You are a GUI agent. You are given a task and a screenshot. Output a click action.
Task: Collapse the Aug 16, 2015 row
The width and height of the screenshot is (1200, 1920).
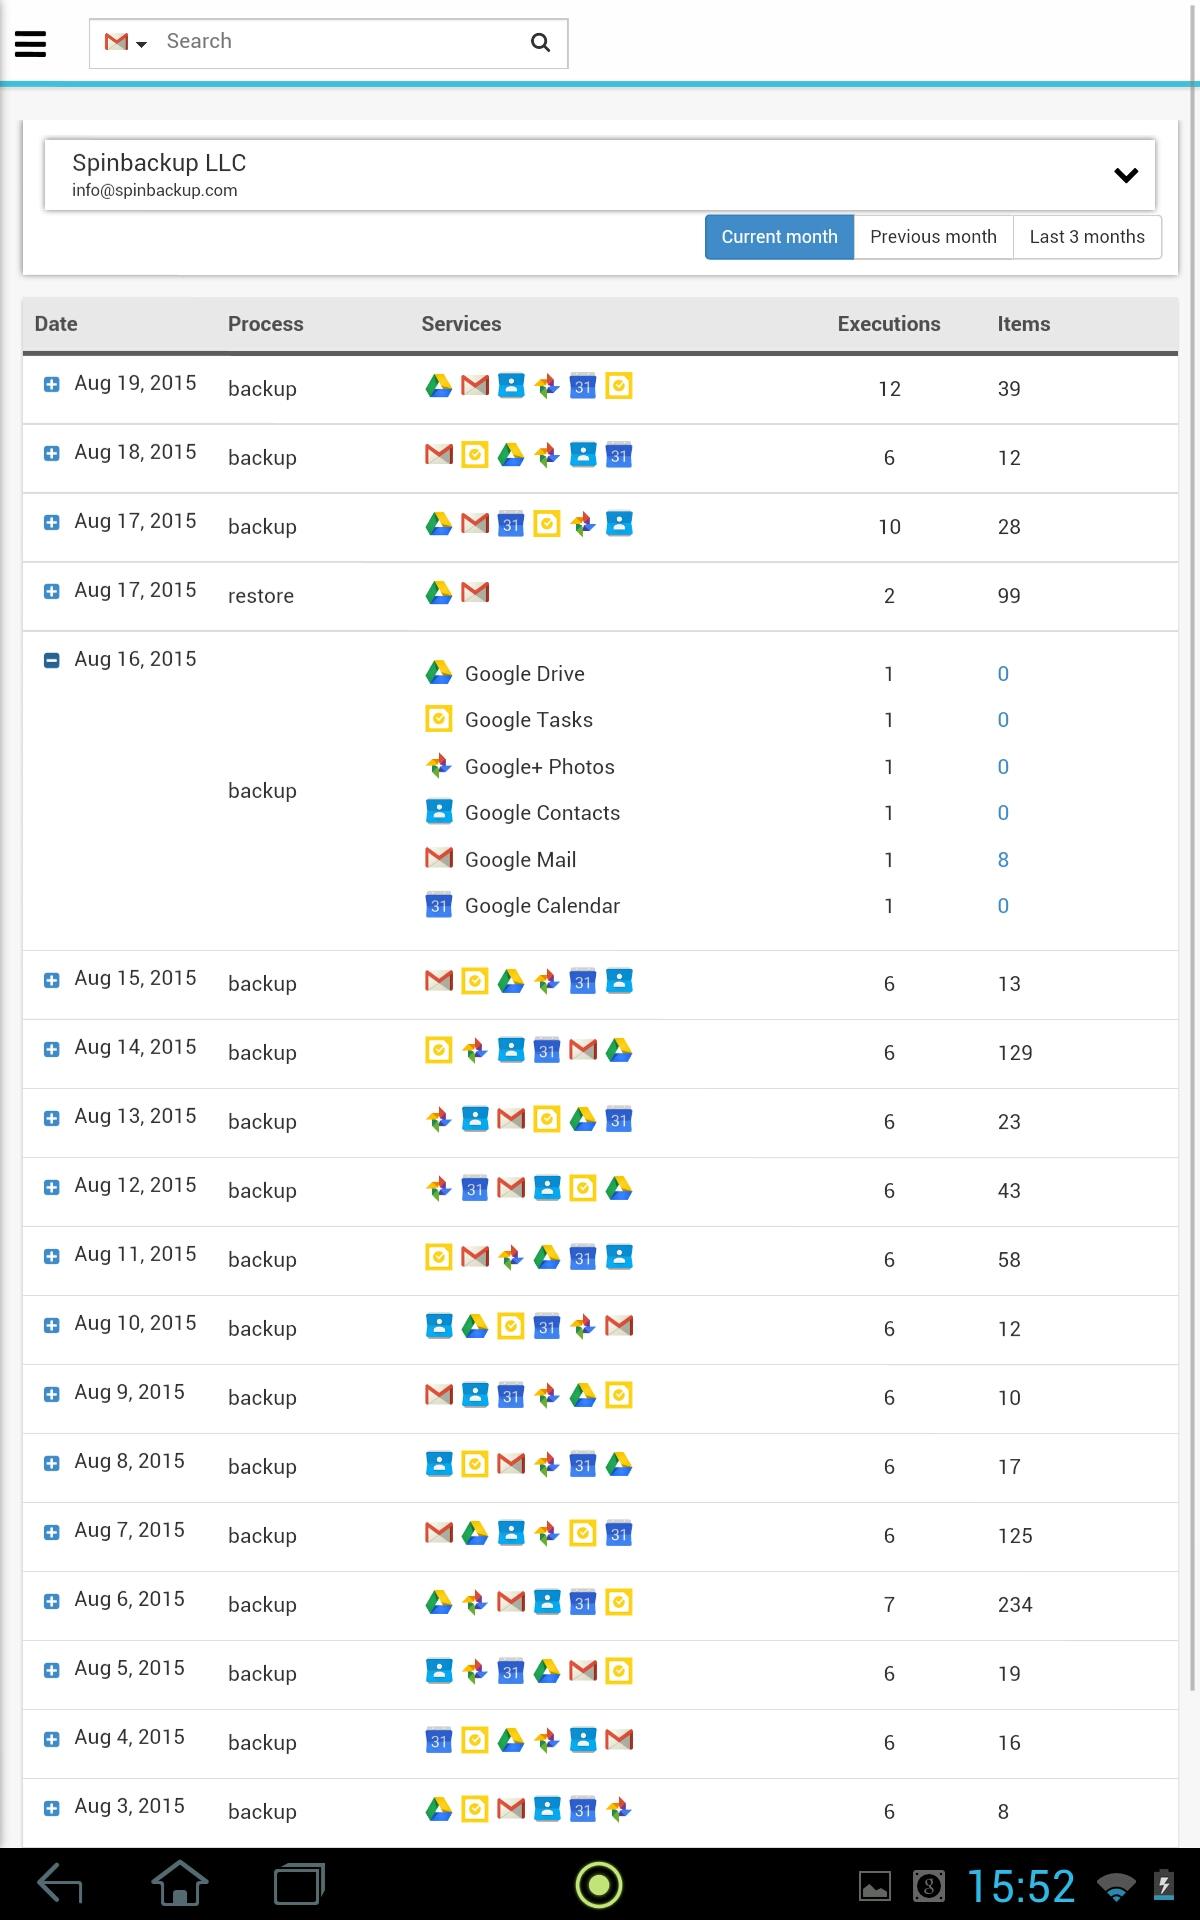[52, 660]
